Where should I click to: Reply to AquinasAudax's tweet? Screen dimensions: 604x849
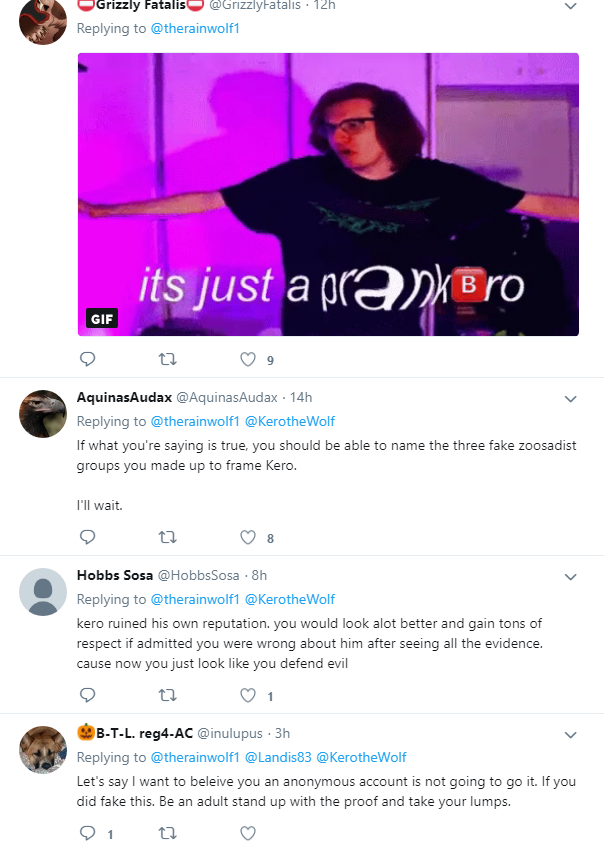88,537
